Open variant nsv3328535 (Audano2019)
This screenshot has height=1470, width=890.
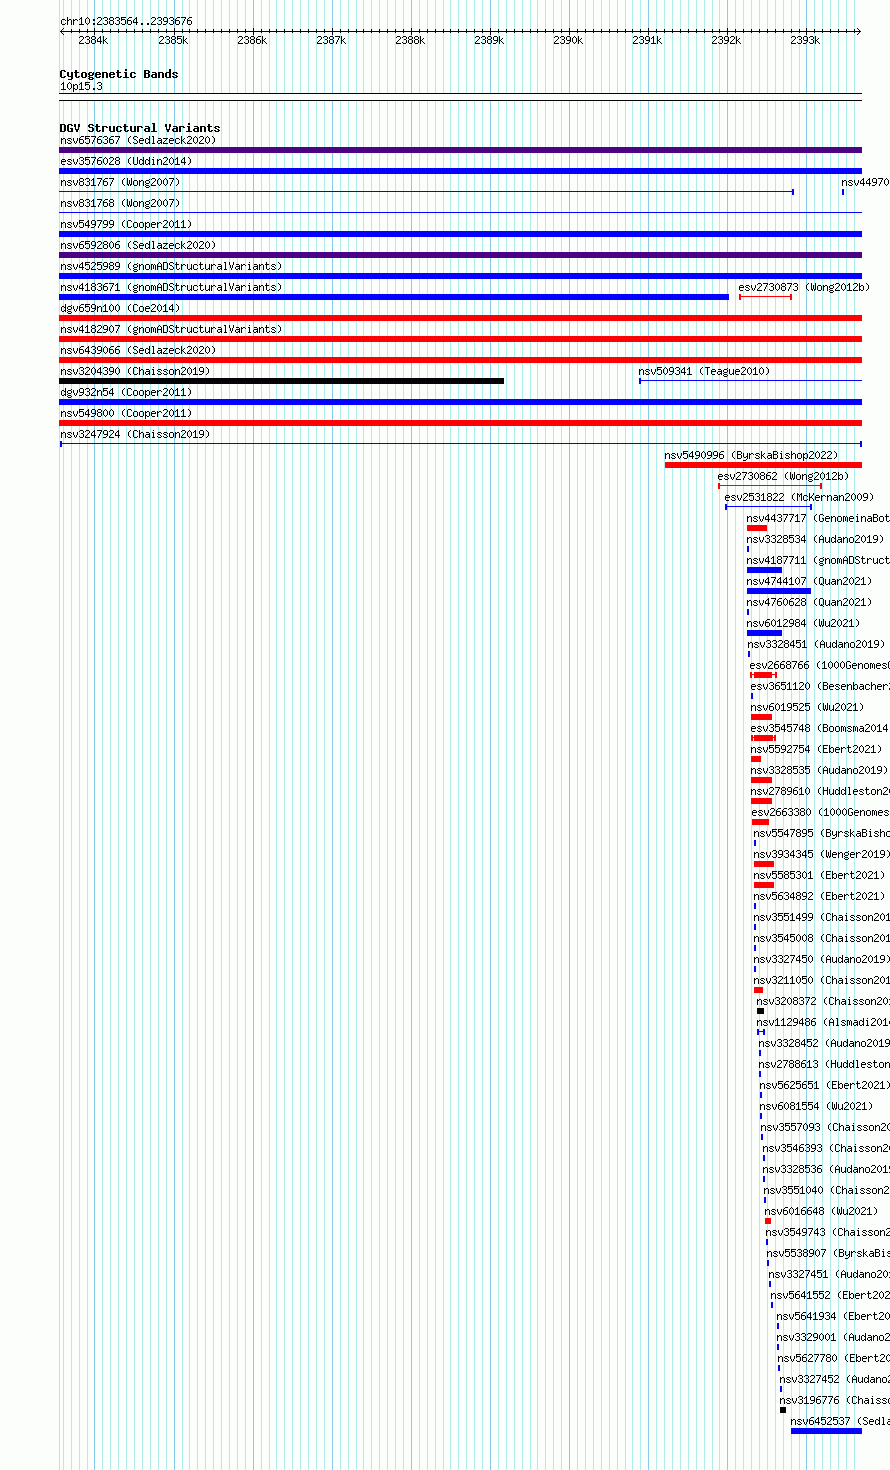[819, 770]
